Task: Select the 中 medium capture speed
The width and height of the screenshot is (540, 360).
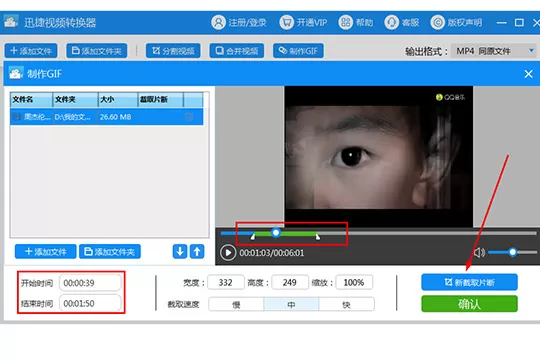Action: tap(291, 305)
